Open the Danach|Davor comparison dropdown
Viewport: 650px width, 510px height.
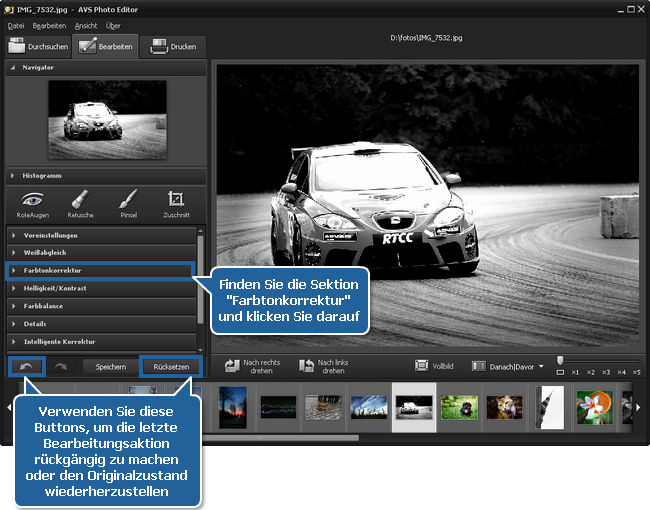[514, 366]
